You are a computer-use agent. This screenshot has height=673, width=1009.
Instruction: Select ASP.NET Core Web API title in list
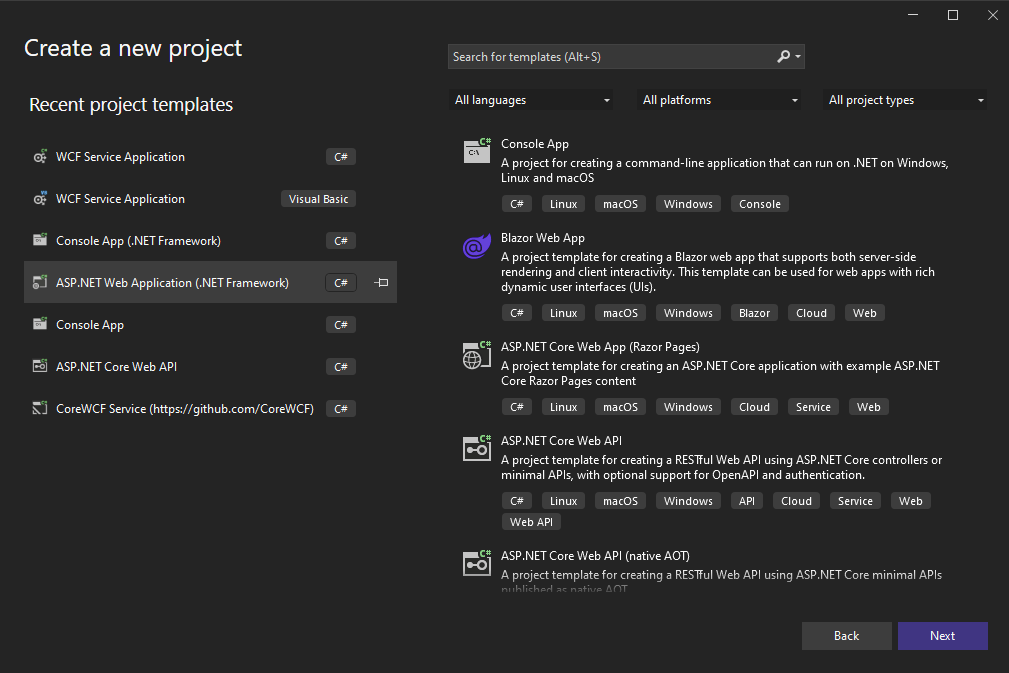pos(562,441)
